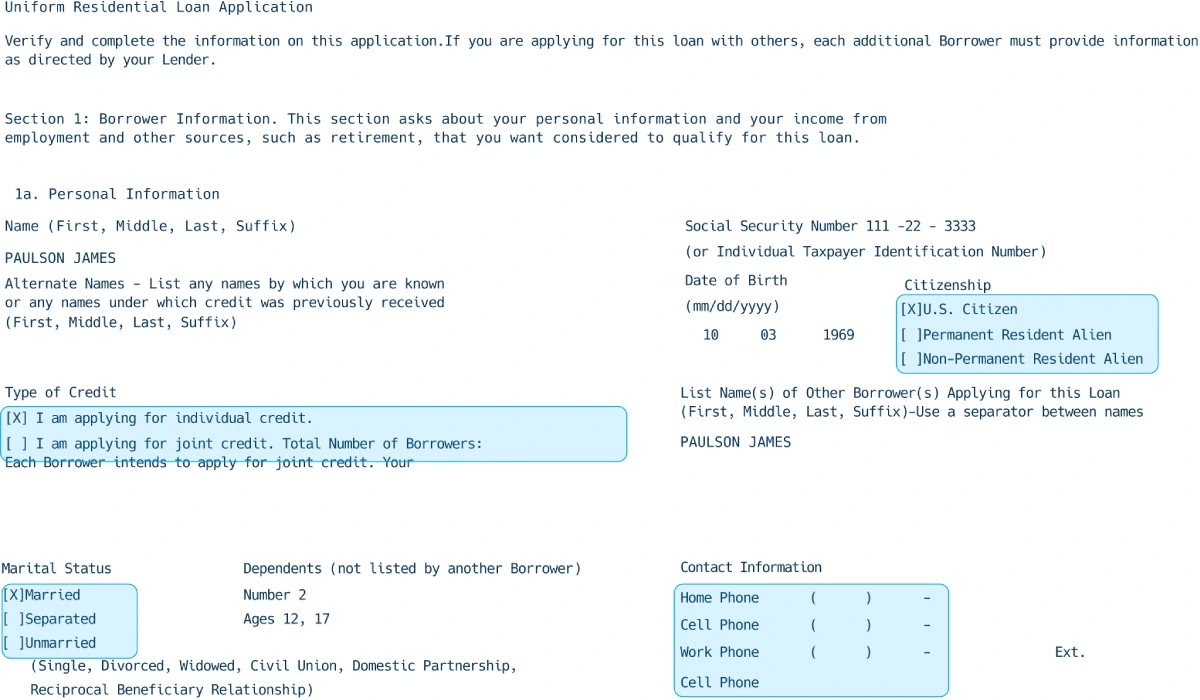
Task: Click the Cell Phone field with parentheses
Action: (x=870, y=625)
